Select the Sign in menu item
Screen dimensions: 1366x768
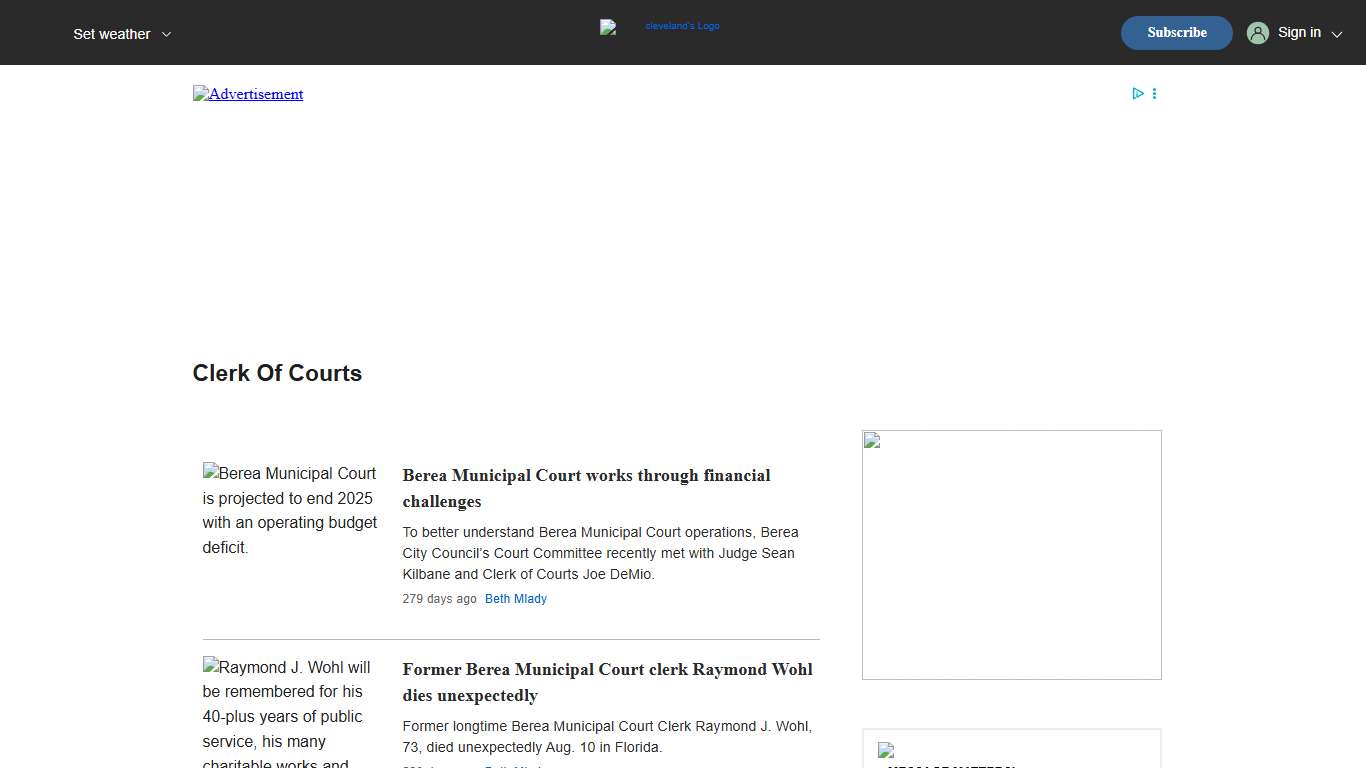(1299, 32)
